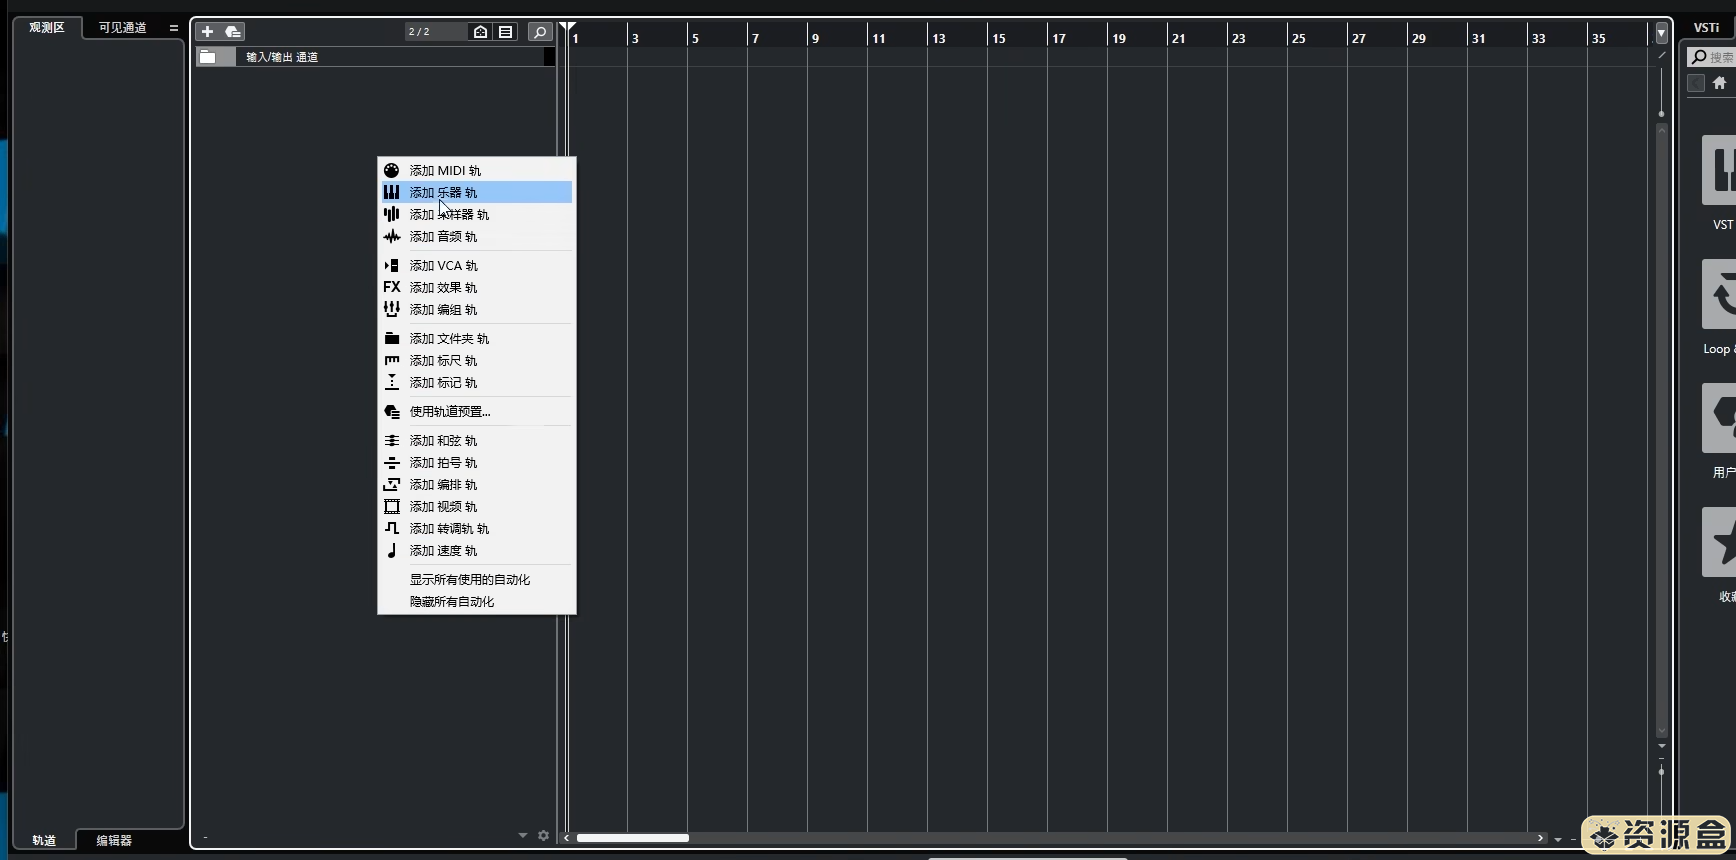Click left arrow of horizontal scrollbar
The height and width of the screenshot is (860, 1736).
[567, 838]
